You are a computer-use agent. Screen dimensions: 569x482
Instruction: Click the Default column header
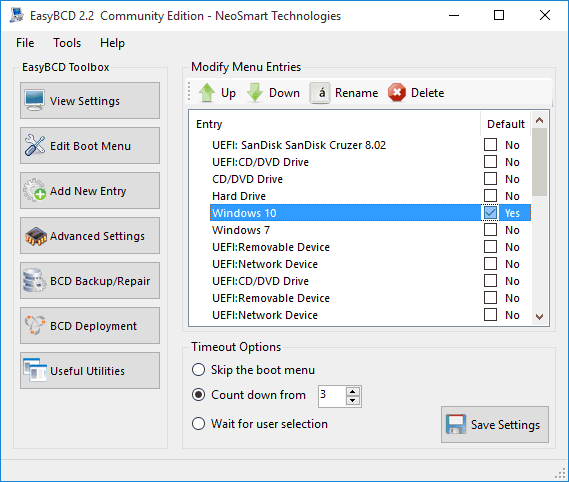[x=506, y=124]
